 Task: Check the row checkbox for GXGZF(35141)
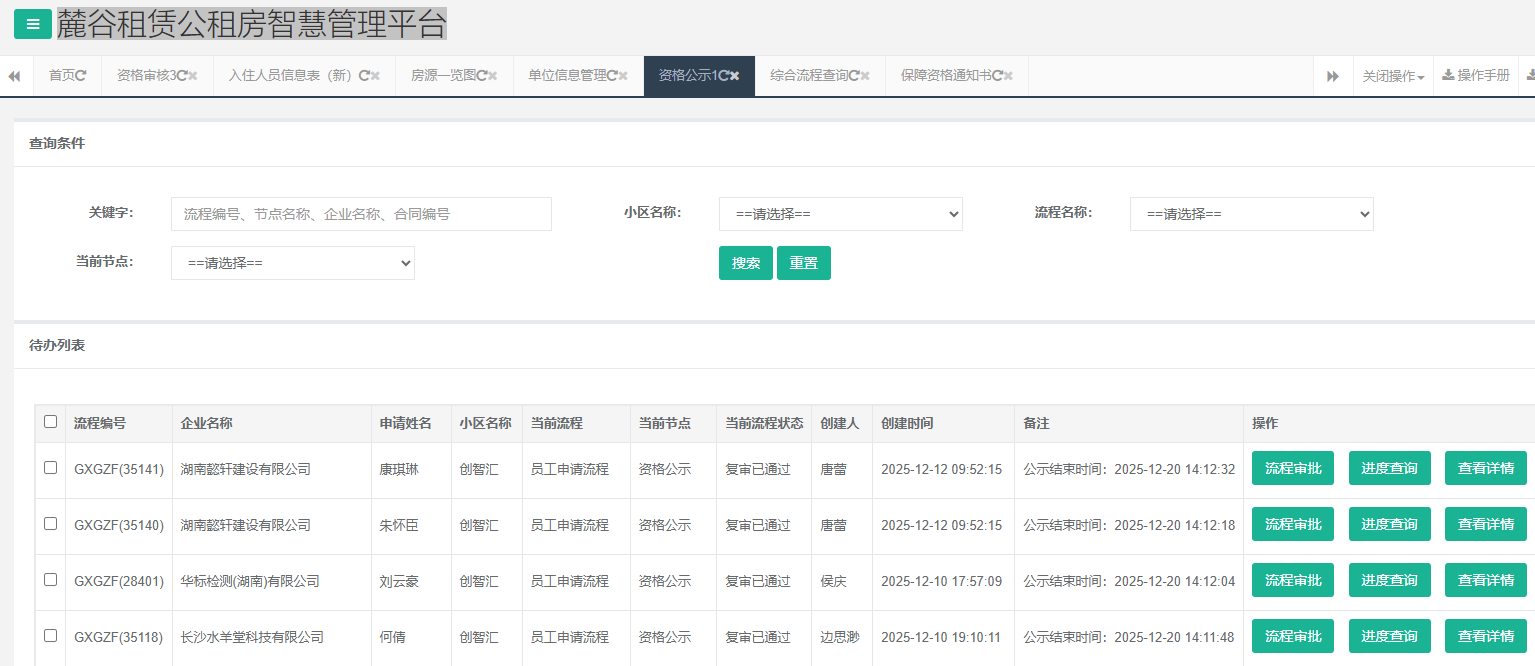(x=51, y=468)
